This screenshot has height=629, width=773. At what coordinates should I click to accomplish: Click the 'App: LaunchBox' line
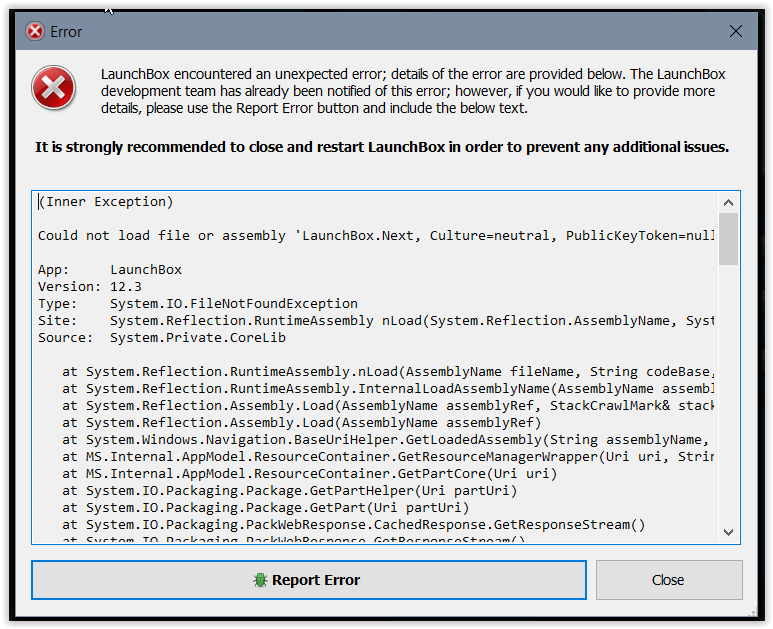pyautogui.click(x=110, y=270)
